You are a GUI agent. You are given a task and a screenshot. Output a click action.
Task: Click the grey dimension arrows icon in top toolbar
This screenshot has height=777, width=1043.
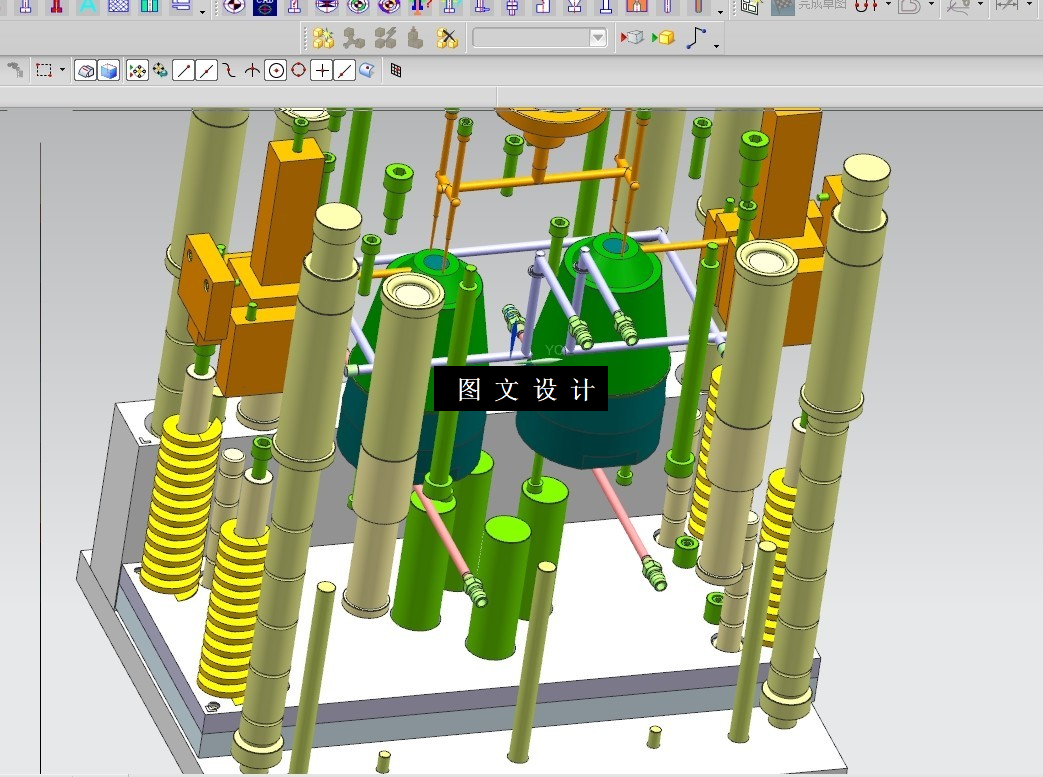point(1006,5)
